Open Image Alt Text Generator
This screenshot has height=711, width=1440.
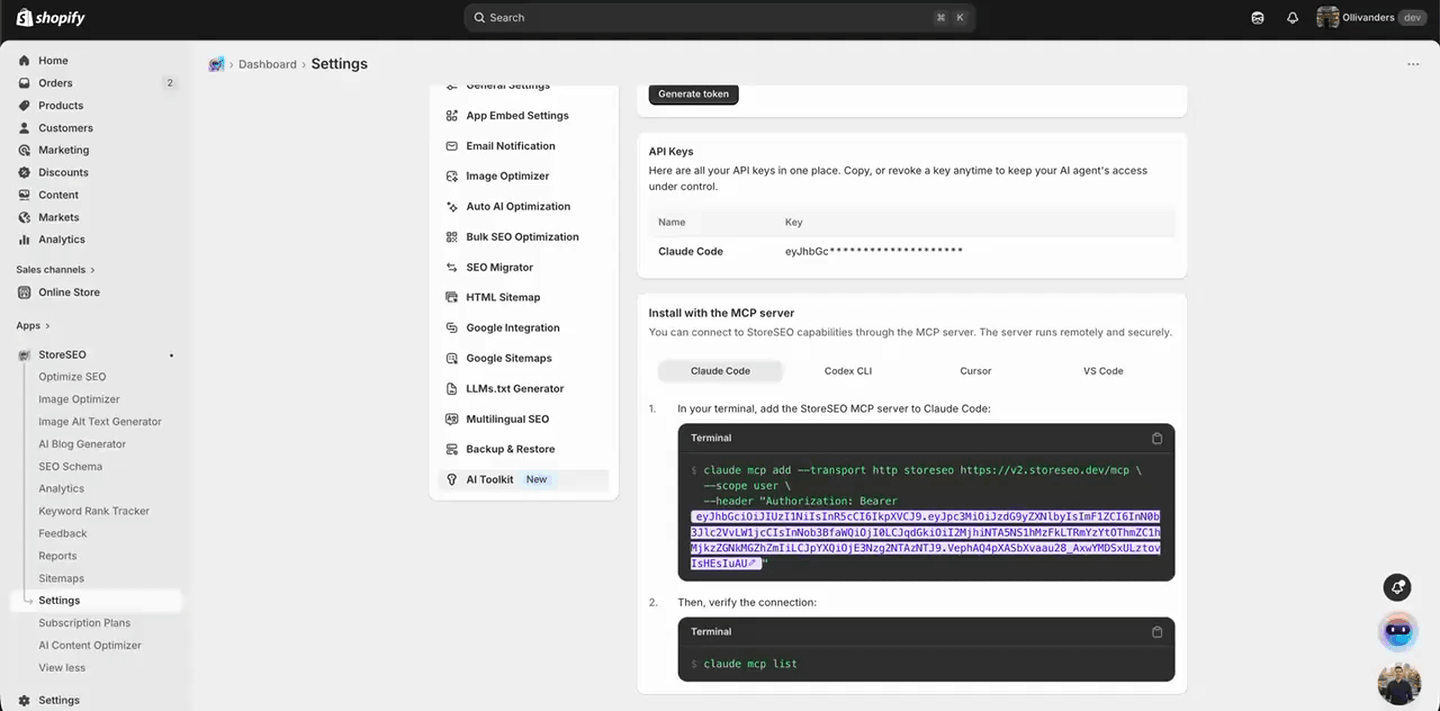100,422
